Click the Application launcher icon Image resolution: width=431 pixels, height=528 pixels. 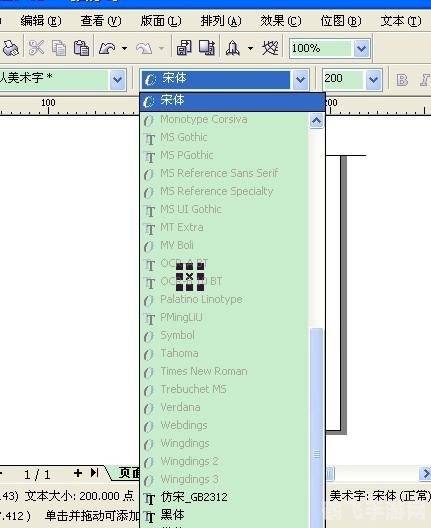pos(233,48)
